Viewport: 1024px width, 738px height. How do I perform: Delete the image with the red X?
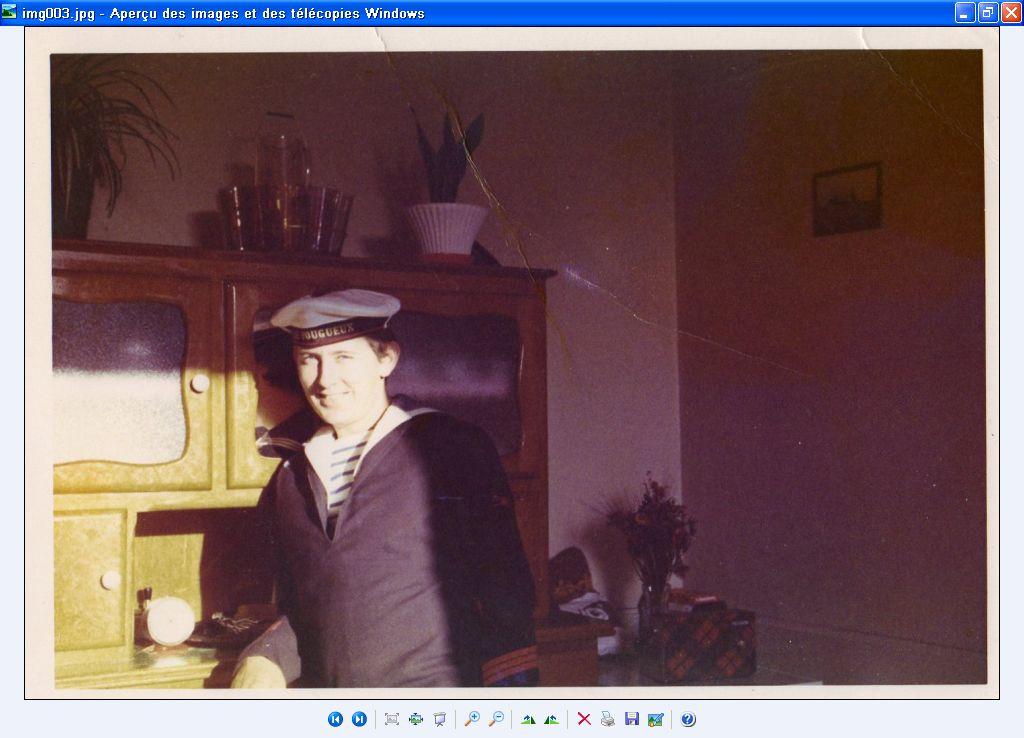click(584, 719)
